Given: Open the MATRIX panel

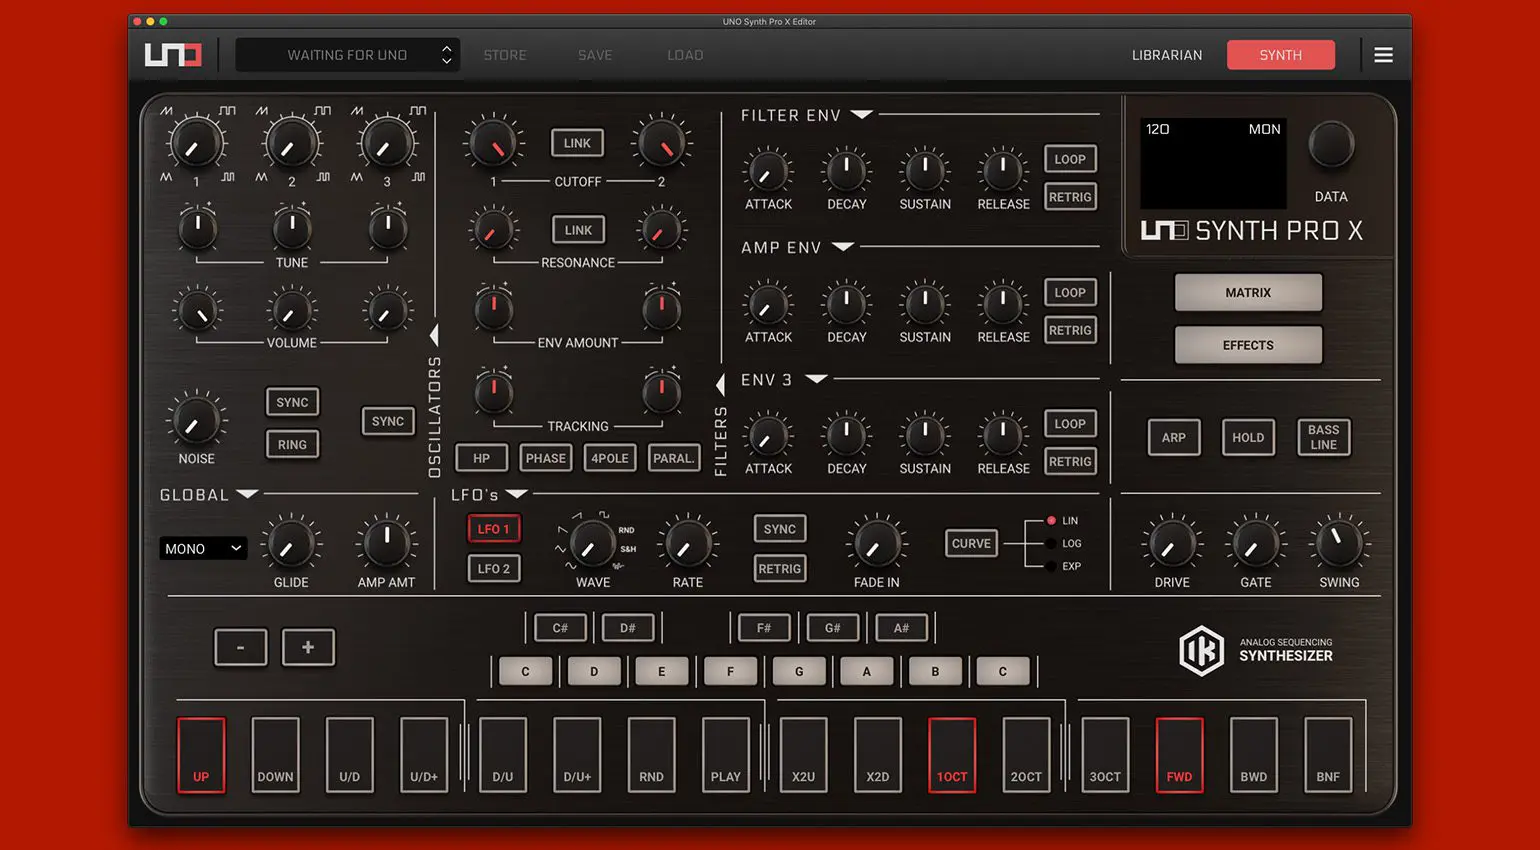Looking at the screenshot, I should pyautogui.click(x=1248, y=292).
